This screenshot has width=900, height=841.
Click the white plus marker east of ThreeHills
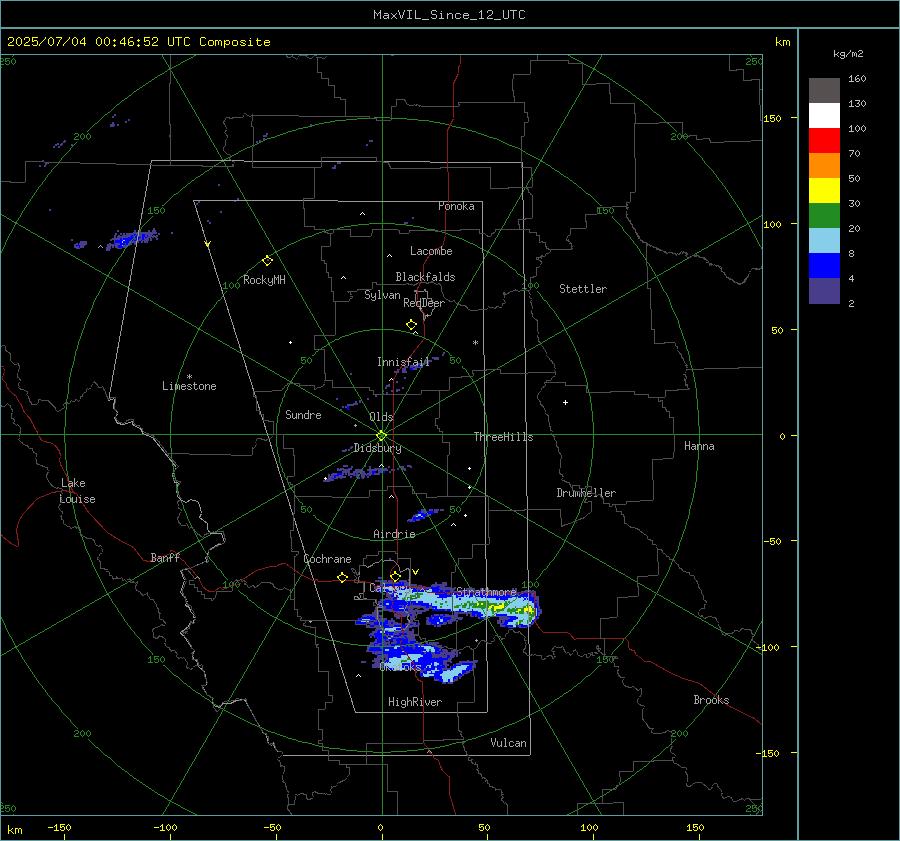point(565,402)
